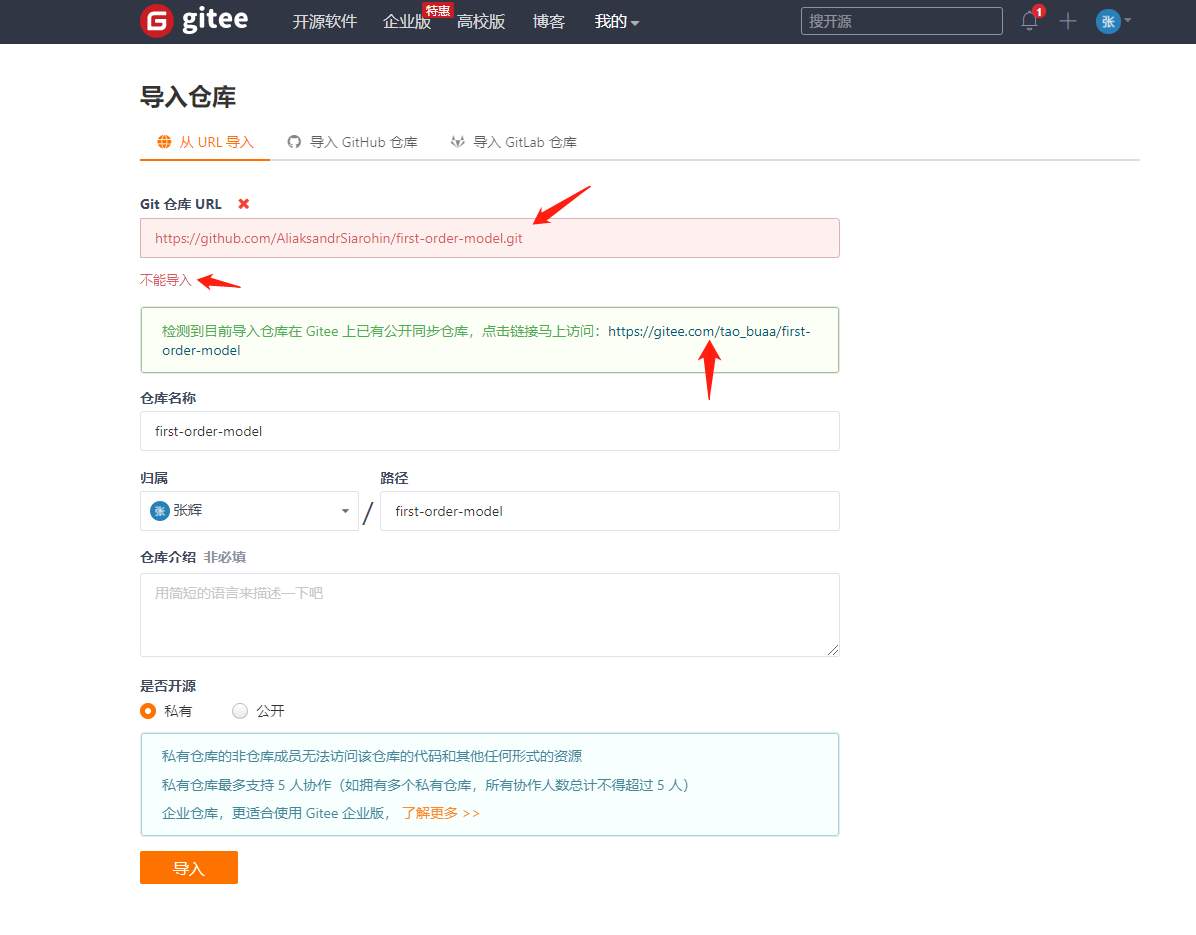Click the 私有仓库的非仓库成员无法访问 line
This screenshot has height=935, width=1196.
371,756
